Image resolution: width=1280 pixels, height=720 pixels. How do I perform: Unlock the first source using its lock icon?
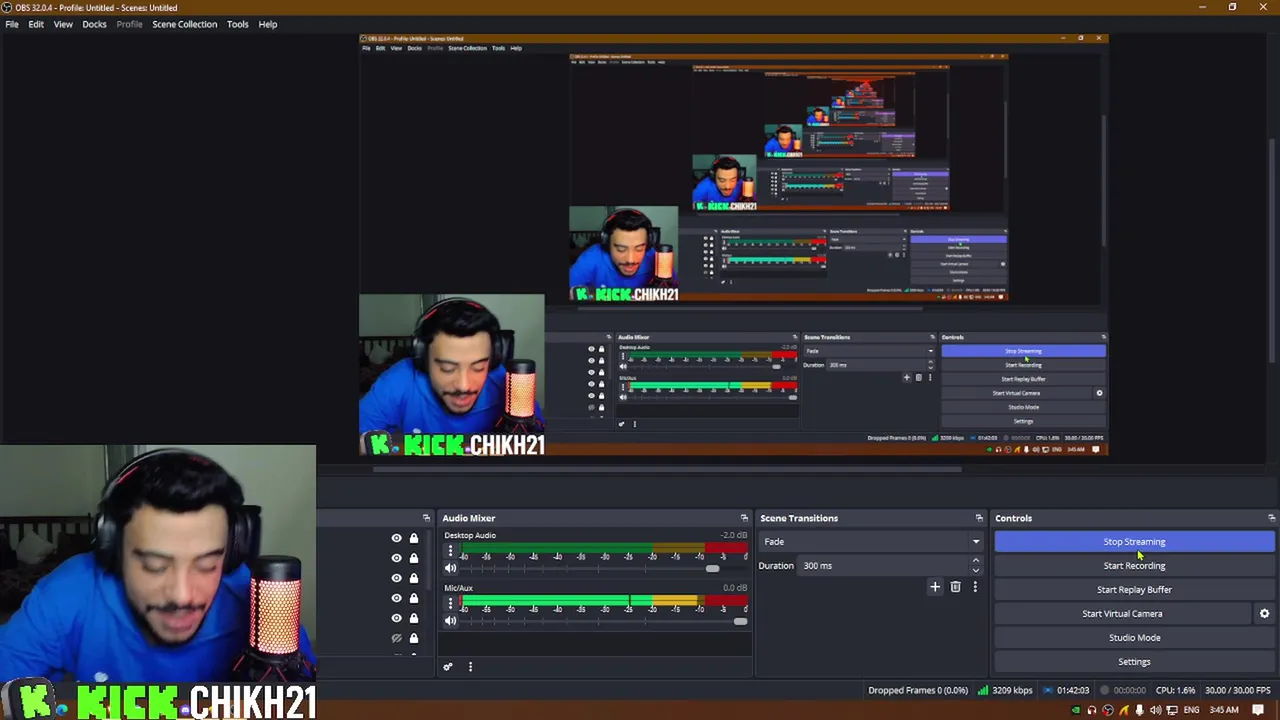pos(414,538)
